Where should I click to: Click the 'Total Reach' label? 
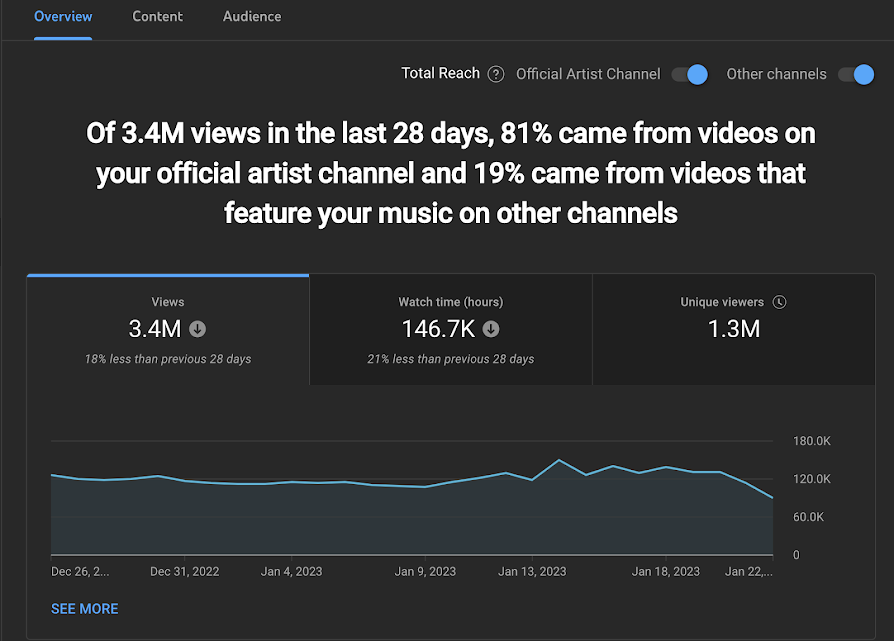point(440,74)
